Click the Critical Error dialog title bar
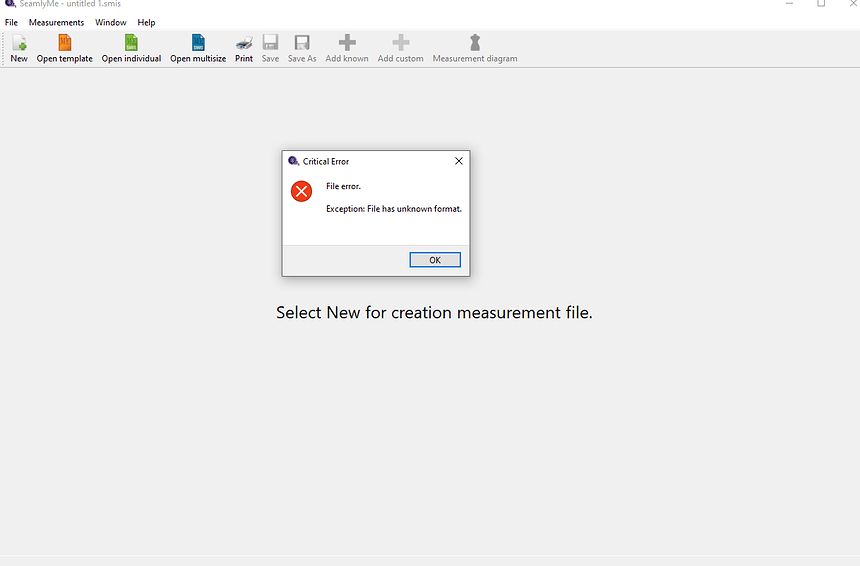 pos(370,161)
